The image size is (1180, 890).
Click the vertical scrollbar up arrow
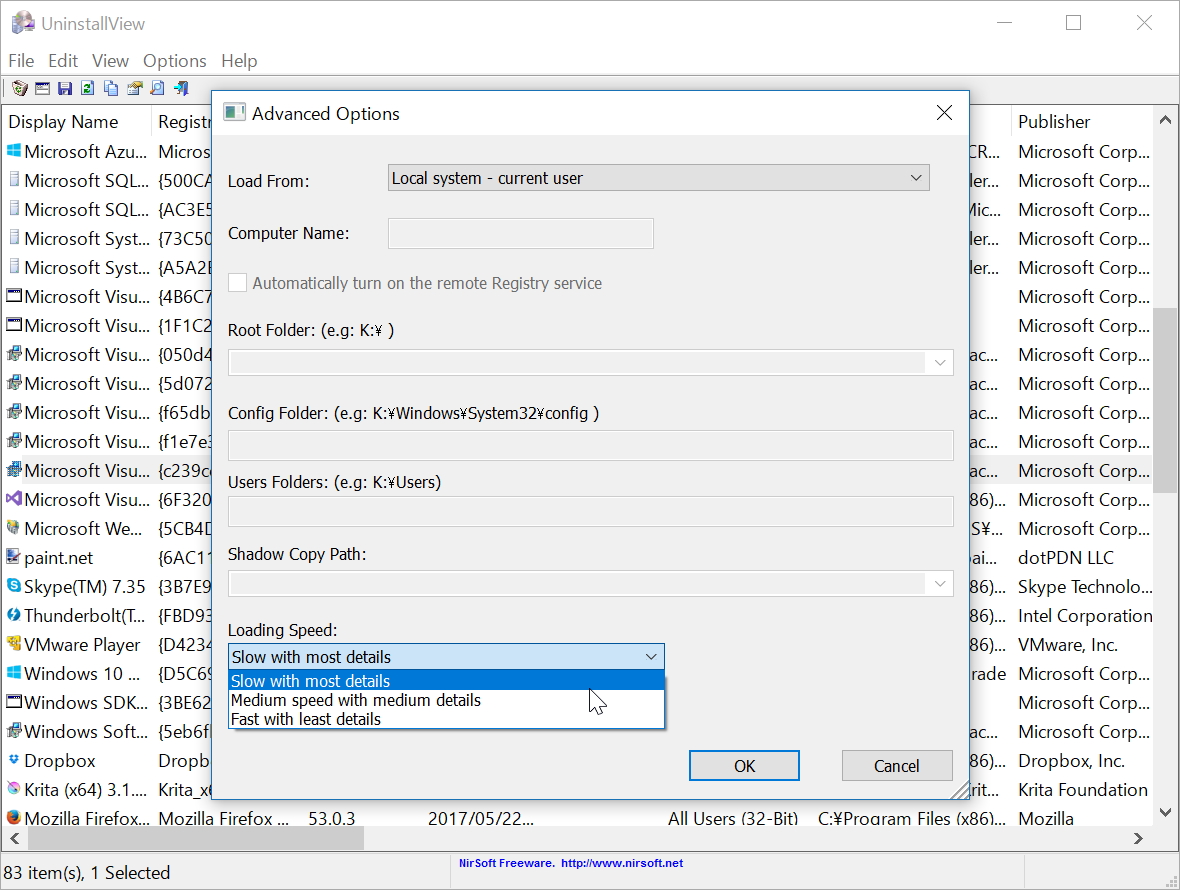(x=1165, y=120)
